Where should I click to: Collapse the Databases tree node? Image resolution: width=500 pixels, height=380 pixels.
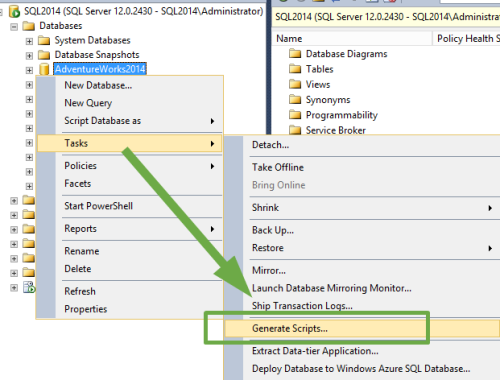[x=14, y=27]
